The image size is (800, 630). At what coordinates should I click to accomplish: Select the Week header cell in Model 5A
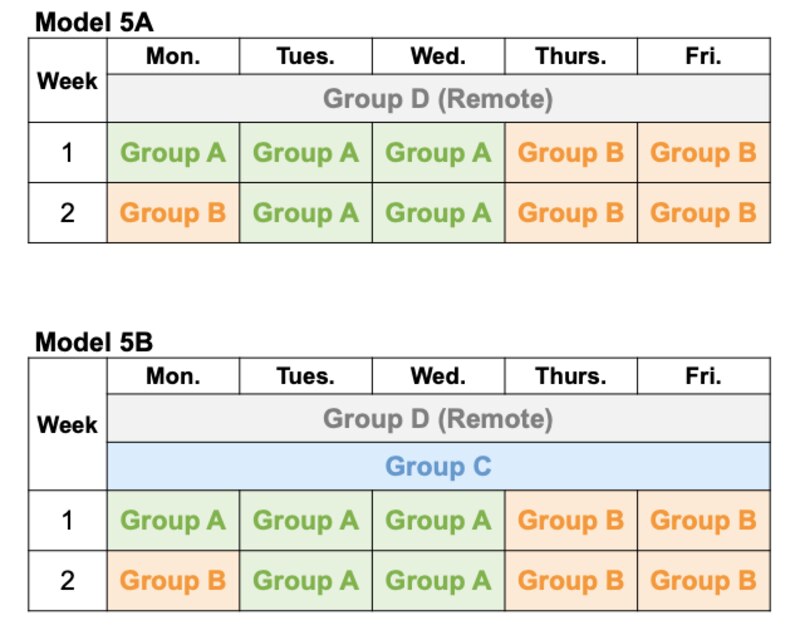click(67, 81)
